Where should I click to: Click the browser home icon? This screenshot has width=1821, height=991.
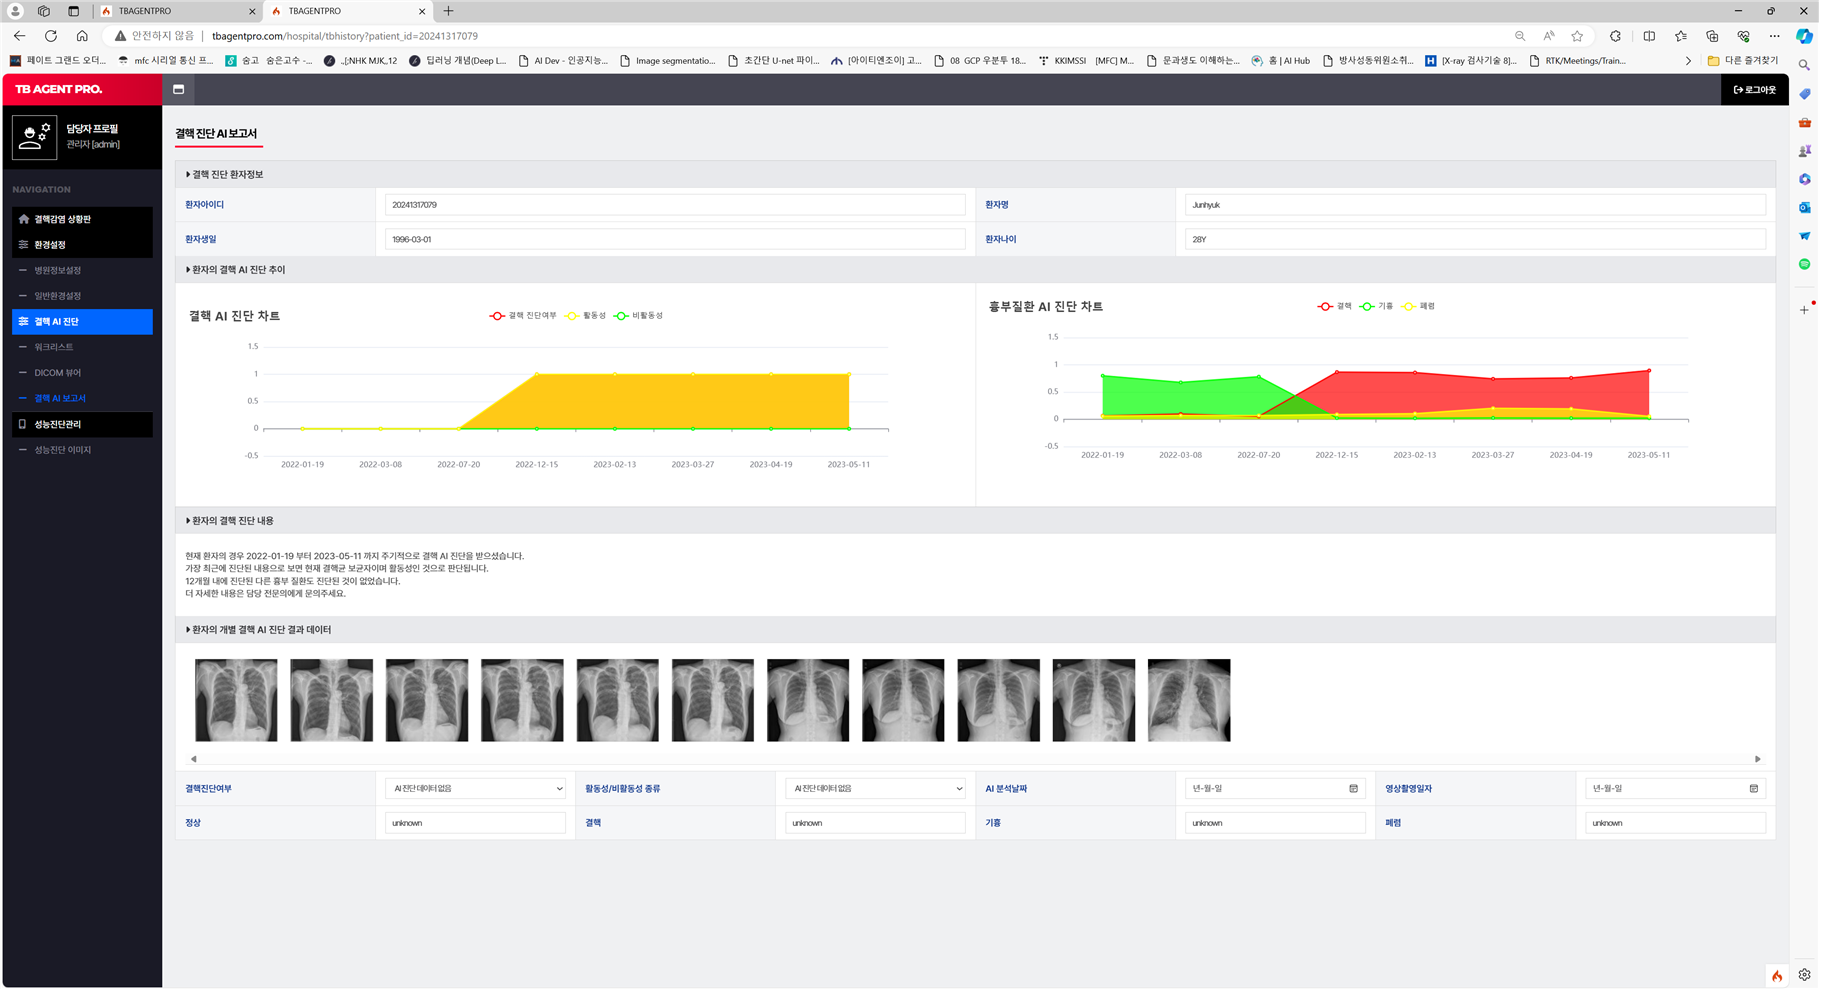pyautogui.click(x=82, y=36)
